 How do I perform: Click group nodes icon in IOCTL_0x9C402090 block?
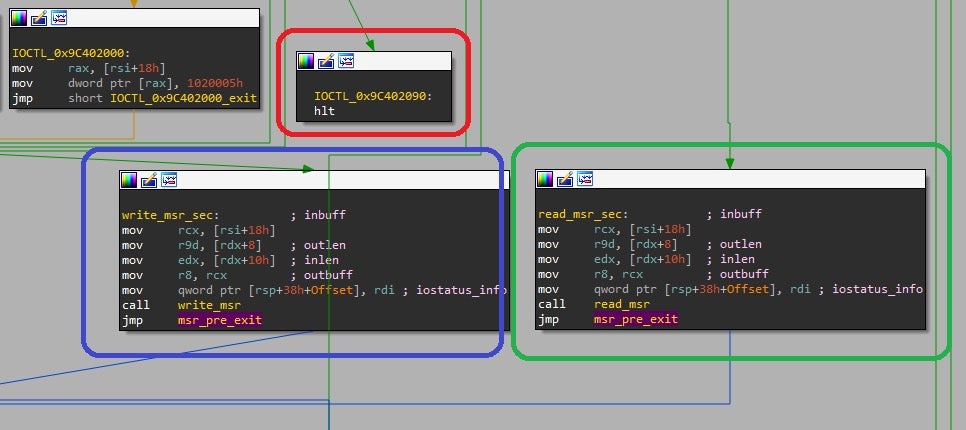tap(346, 61)
